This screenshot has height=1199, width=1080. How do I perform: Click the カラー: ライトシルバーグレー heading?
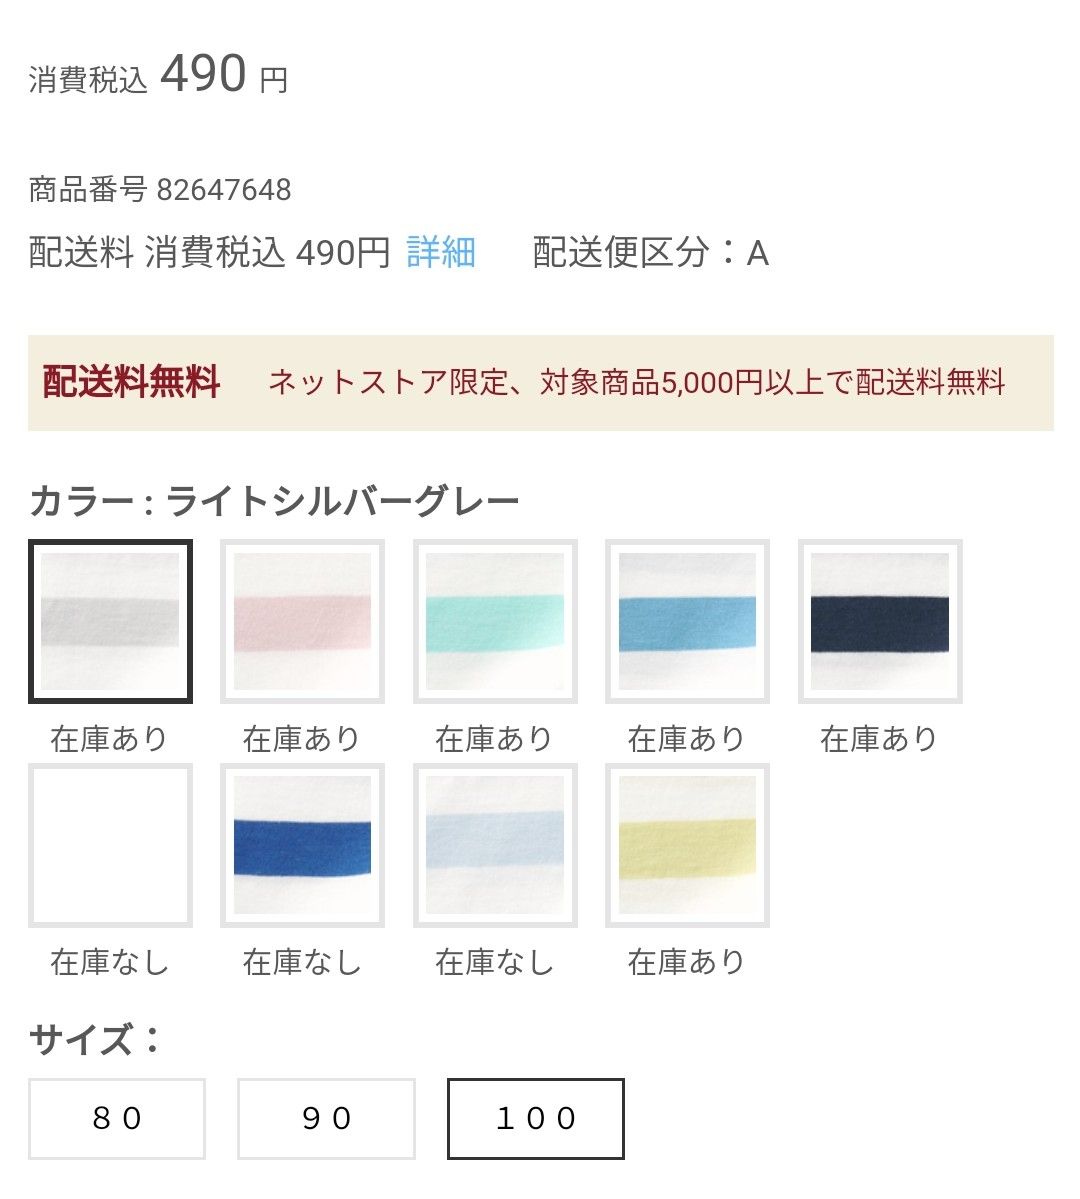click(x=275, y=500)
